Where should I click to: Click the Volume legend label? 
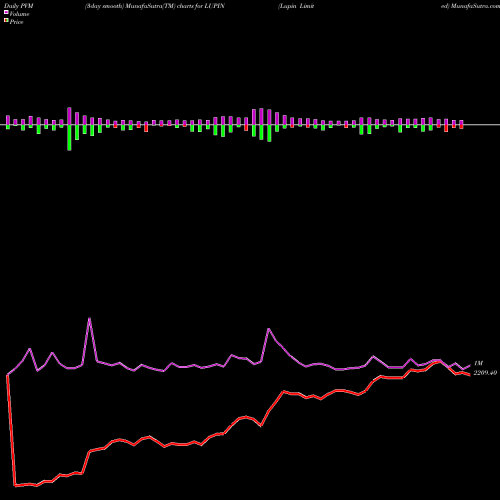pos(19,14)
